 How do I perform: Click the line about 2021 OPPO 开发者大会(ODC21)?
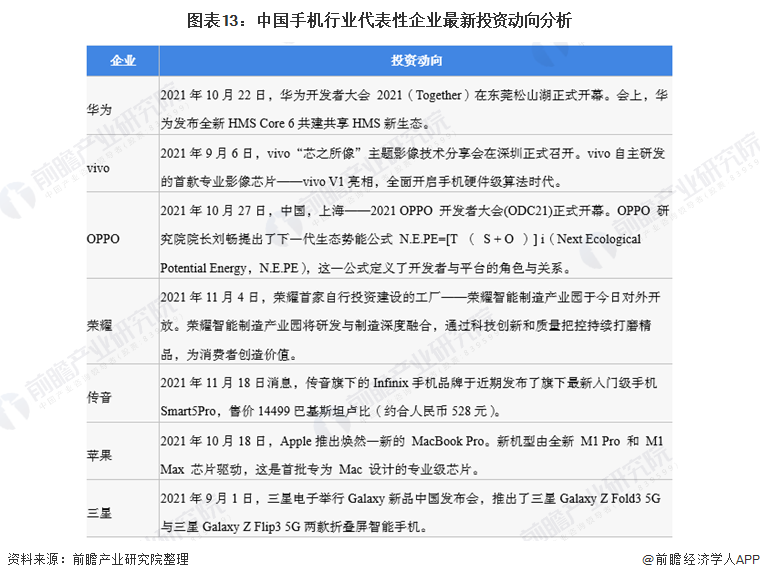tap(415, 211)
